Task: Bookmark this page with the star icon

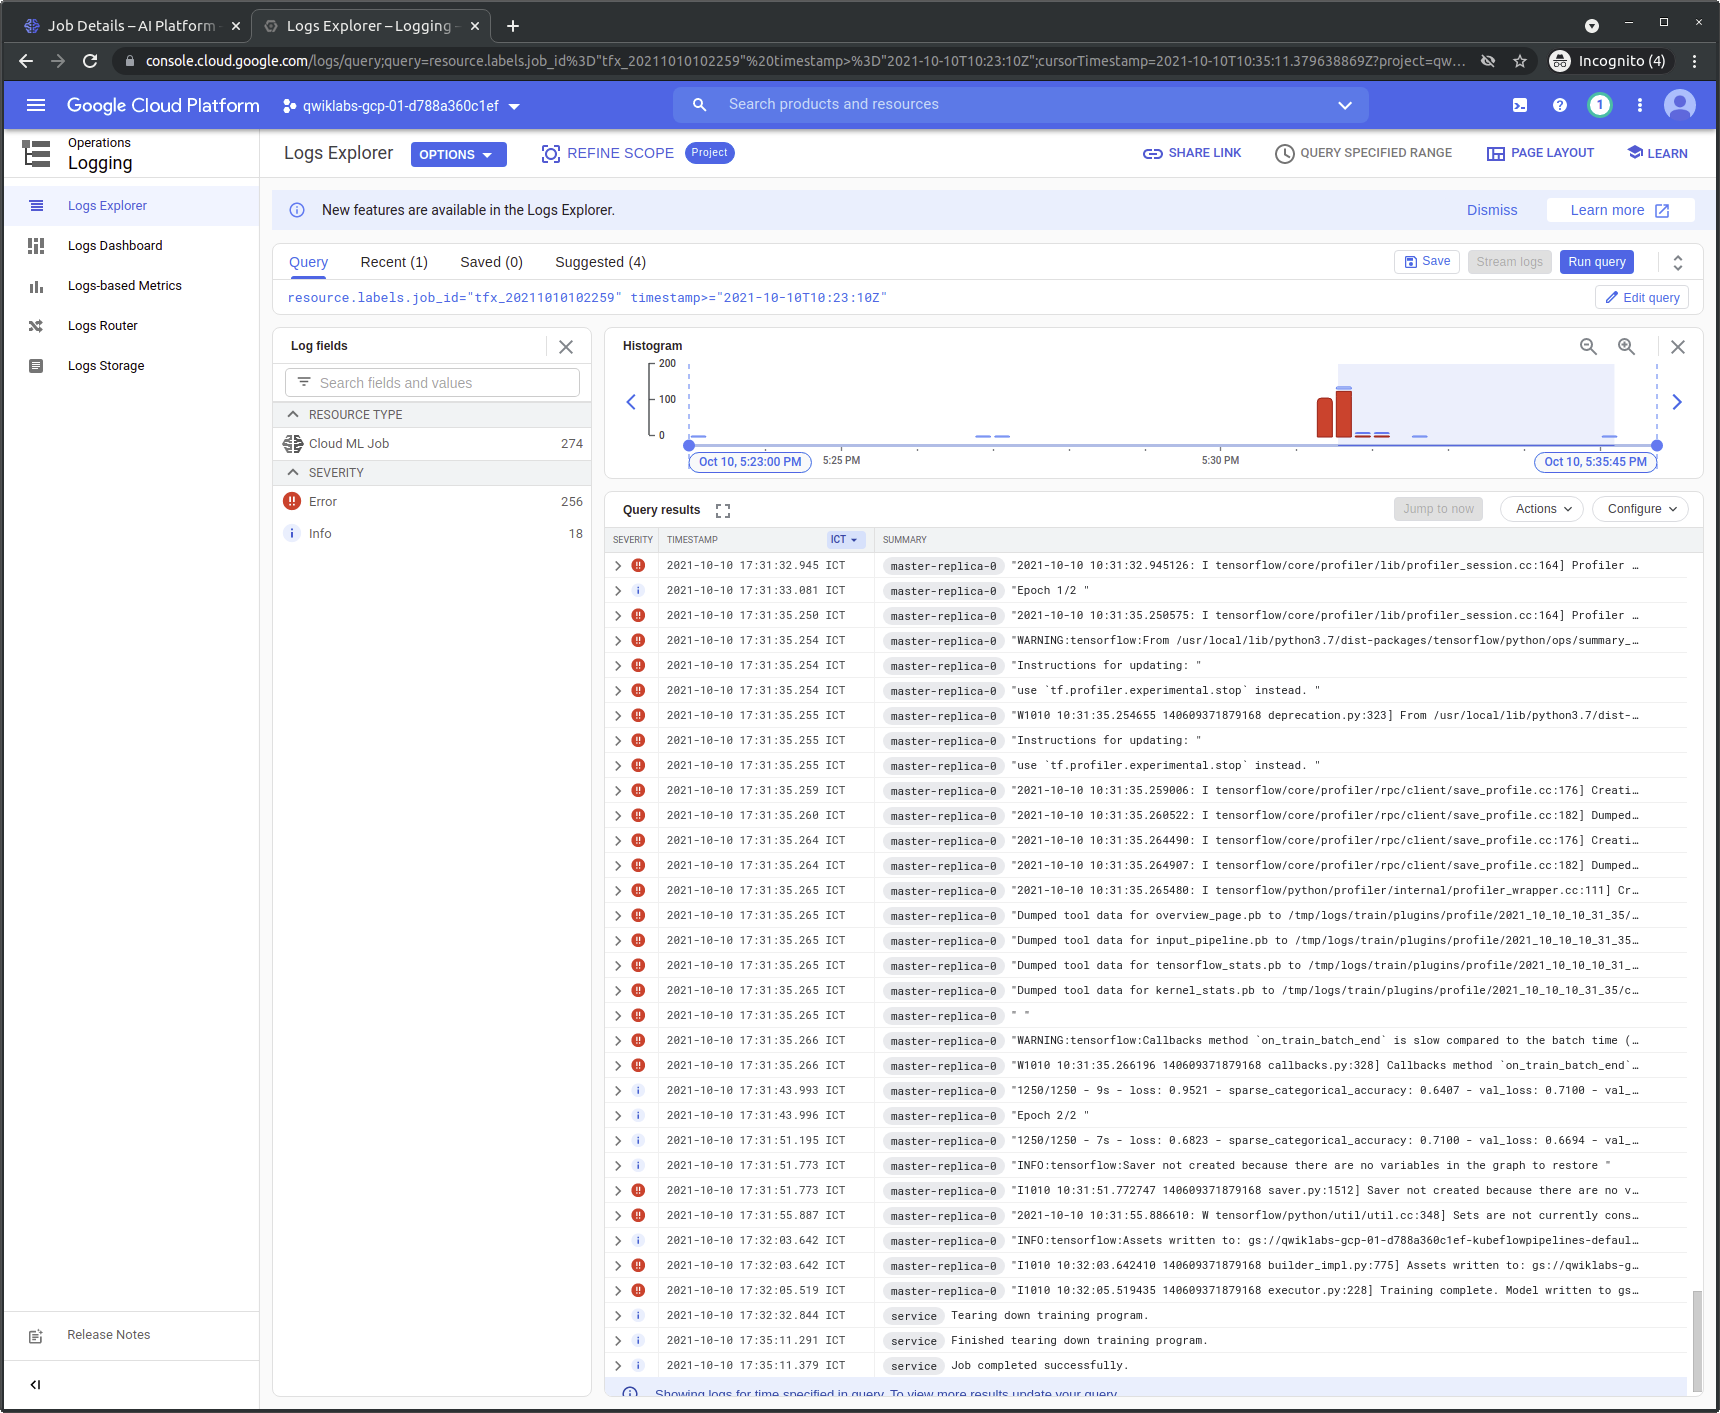Action: 1520,61
